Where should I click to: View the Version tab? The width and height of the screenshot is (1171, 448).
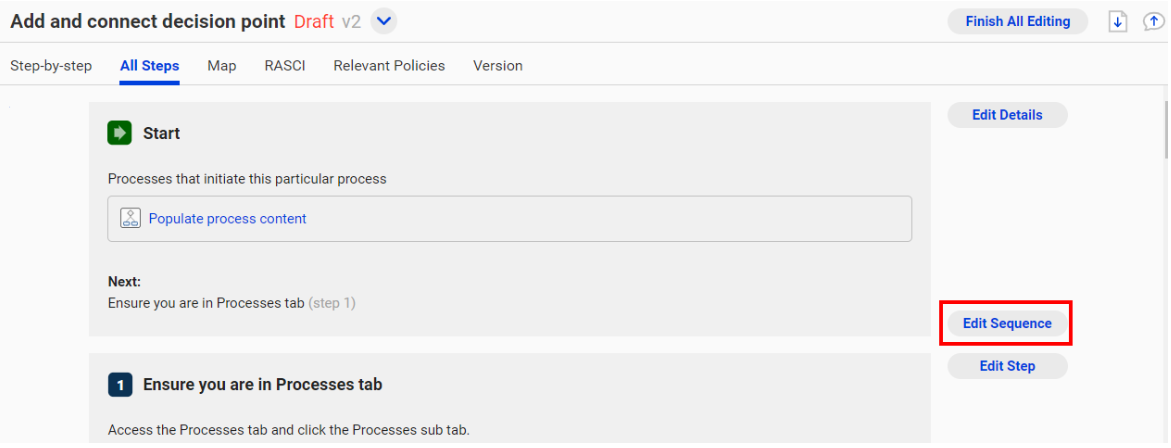(498, 66)
